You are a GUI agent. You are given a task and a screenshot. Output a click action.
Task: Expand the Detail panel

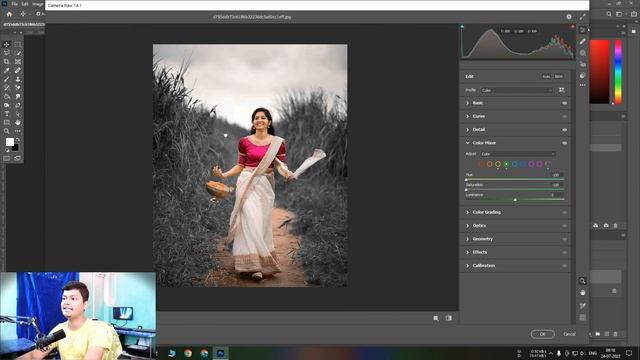point(468,130)
